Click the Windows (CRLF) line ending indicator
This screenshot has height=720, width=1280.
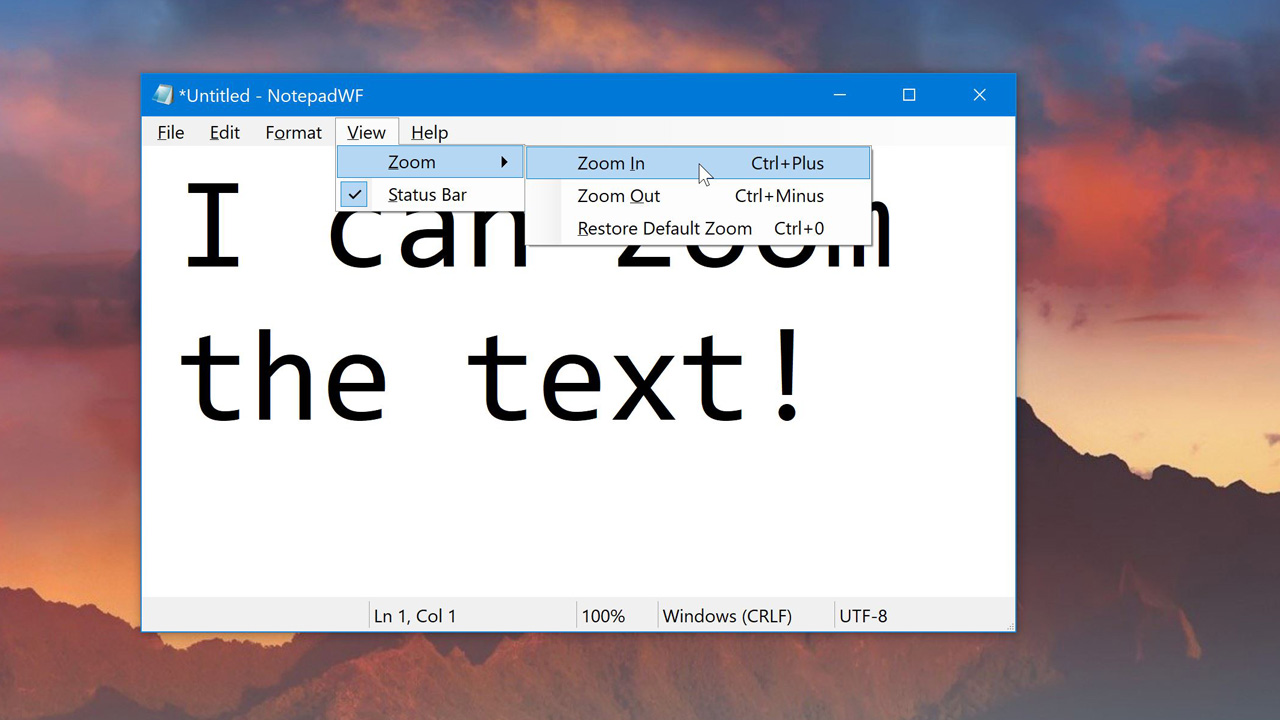pos(727,616)
